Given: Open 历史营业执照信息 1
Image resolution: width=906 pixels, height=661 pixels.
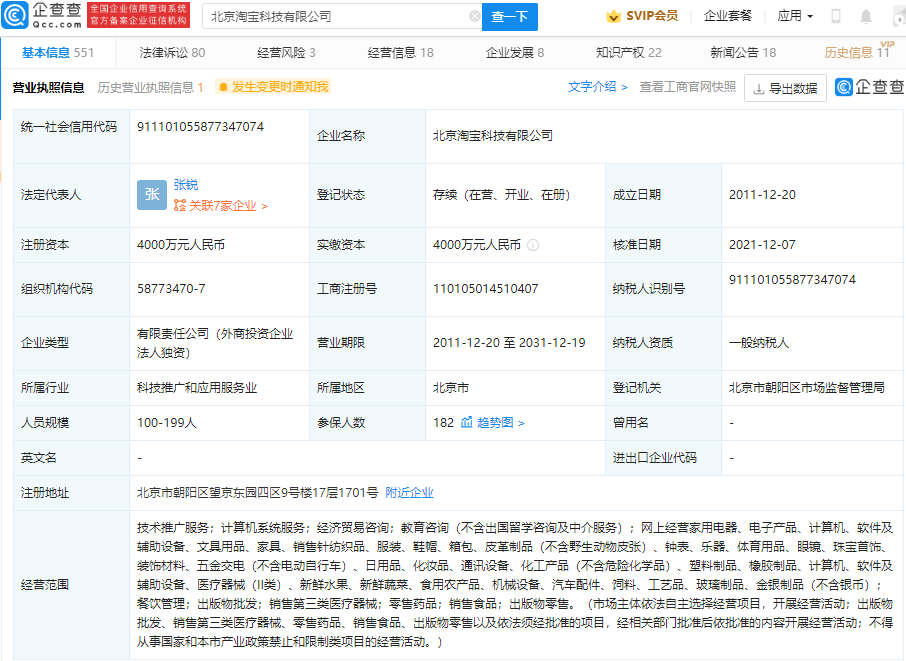Looking at the screenshot, I should tap(150, 87).
